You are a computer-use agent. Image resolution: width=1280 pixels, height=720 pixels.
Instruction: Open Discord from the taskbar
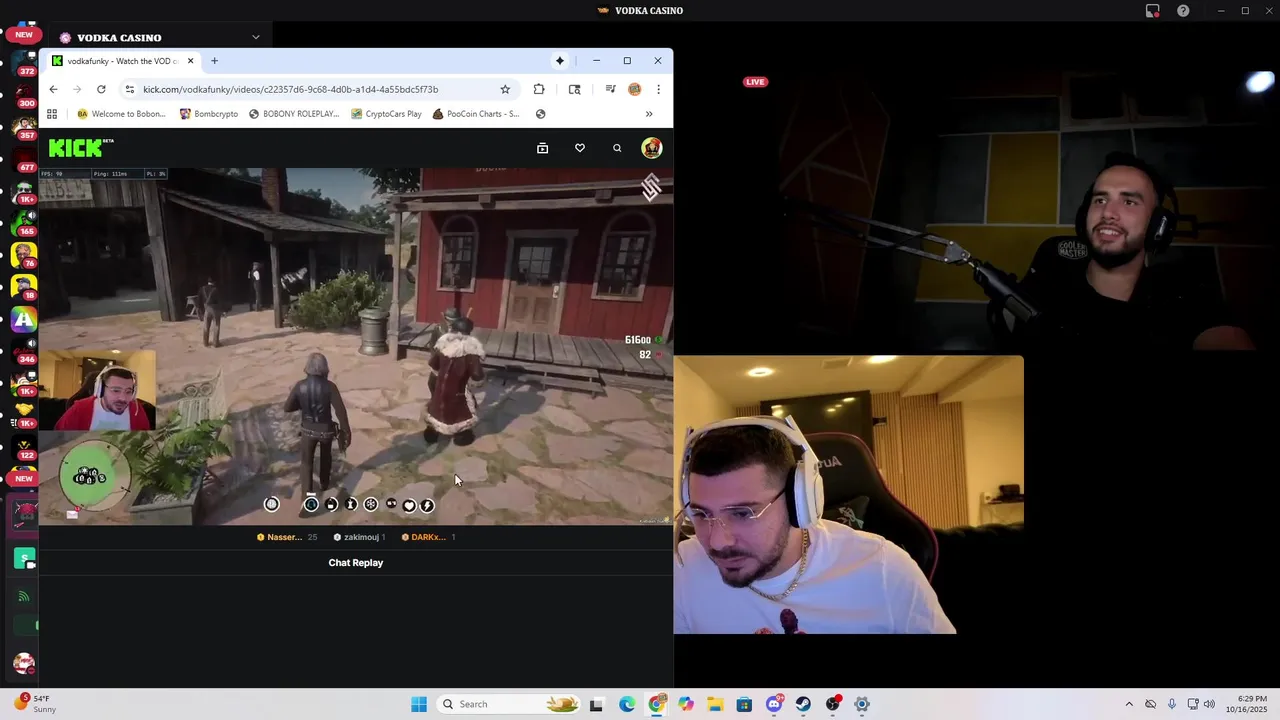tap(774, 704)
